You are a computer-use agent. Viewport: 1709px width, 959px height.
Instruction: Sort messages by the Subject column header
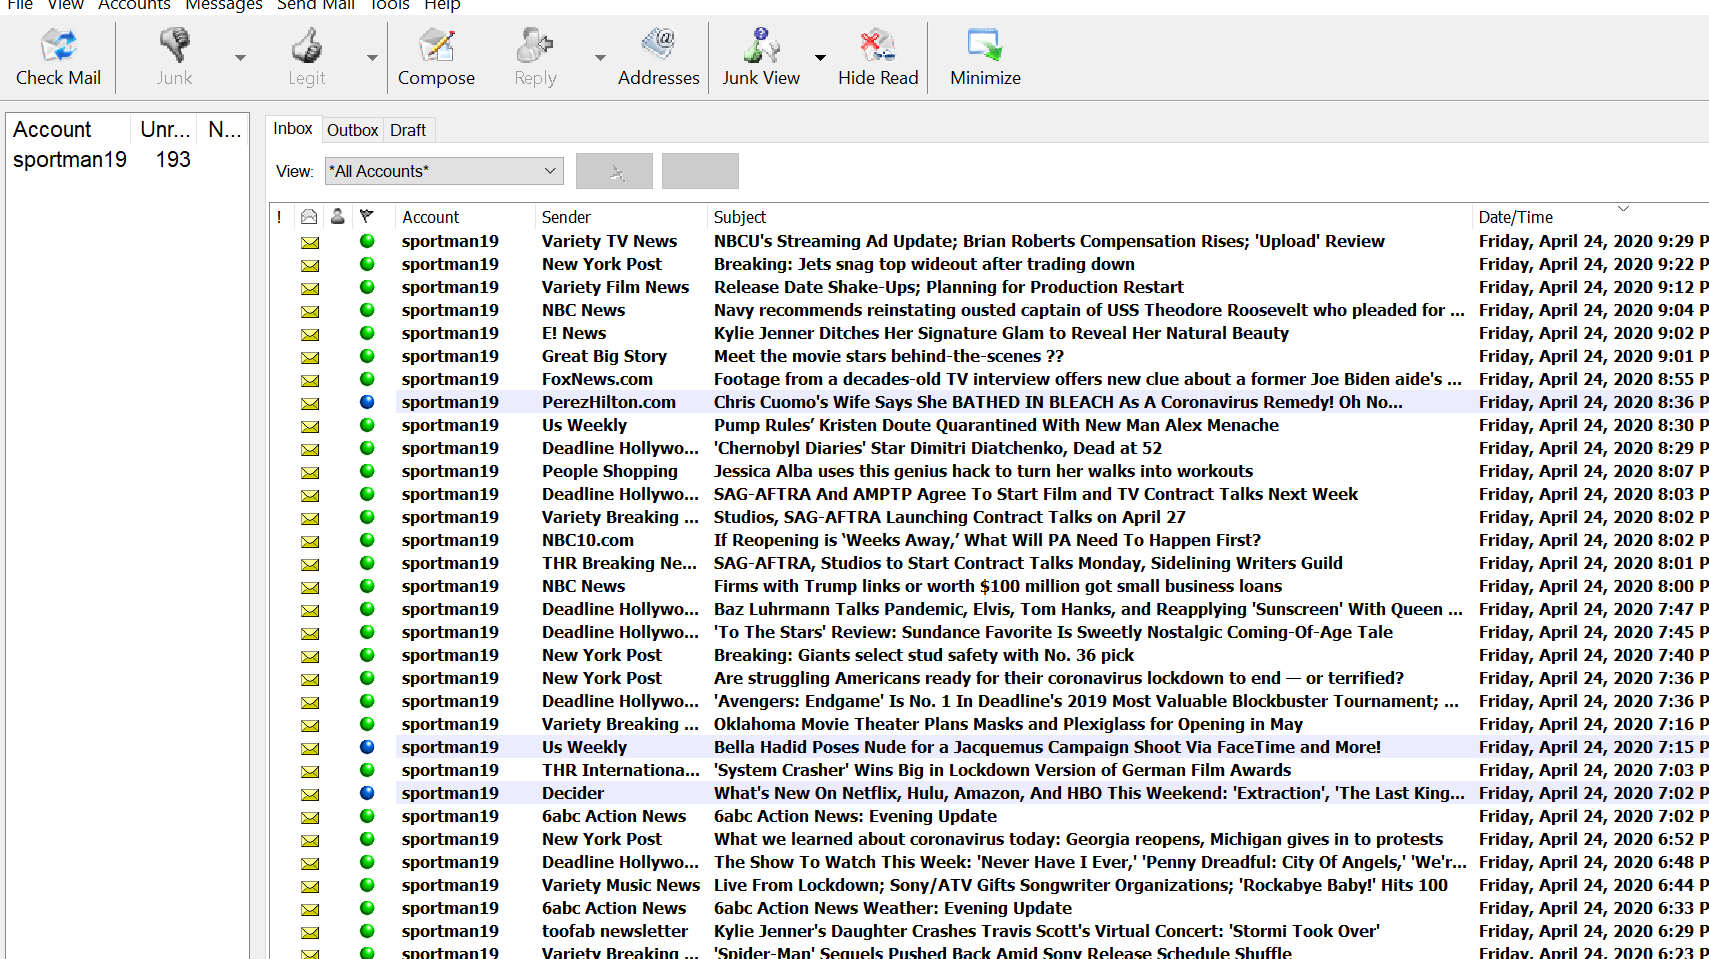coord(1090,217)
